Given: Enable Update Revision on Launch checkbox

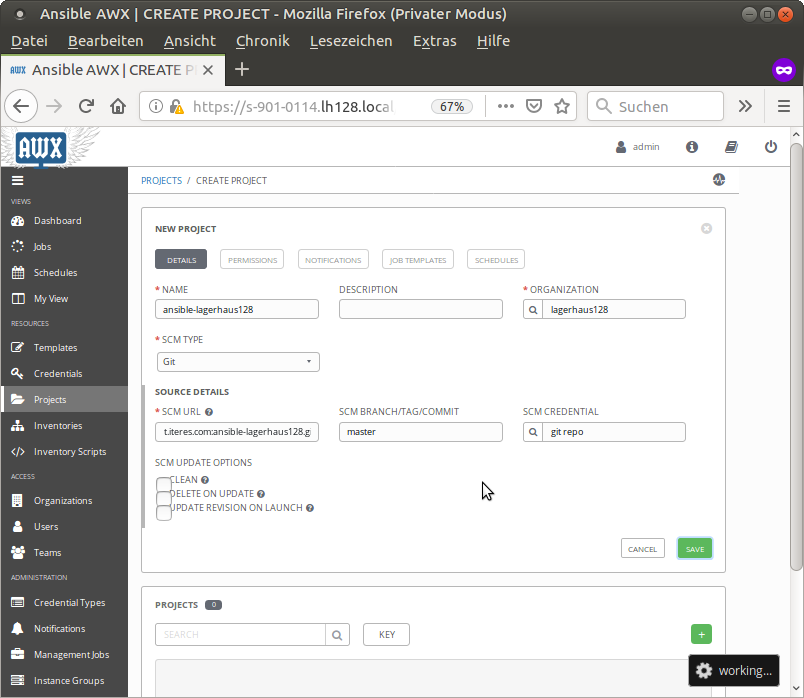Looking at the screenshot, I should 164,513.
